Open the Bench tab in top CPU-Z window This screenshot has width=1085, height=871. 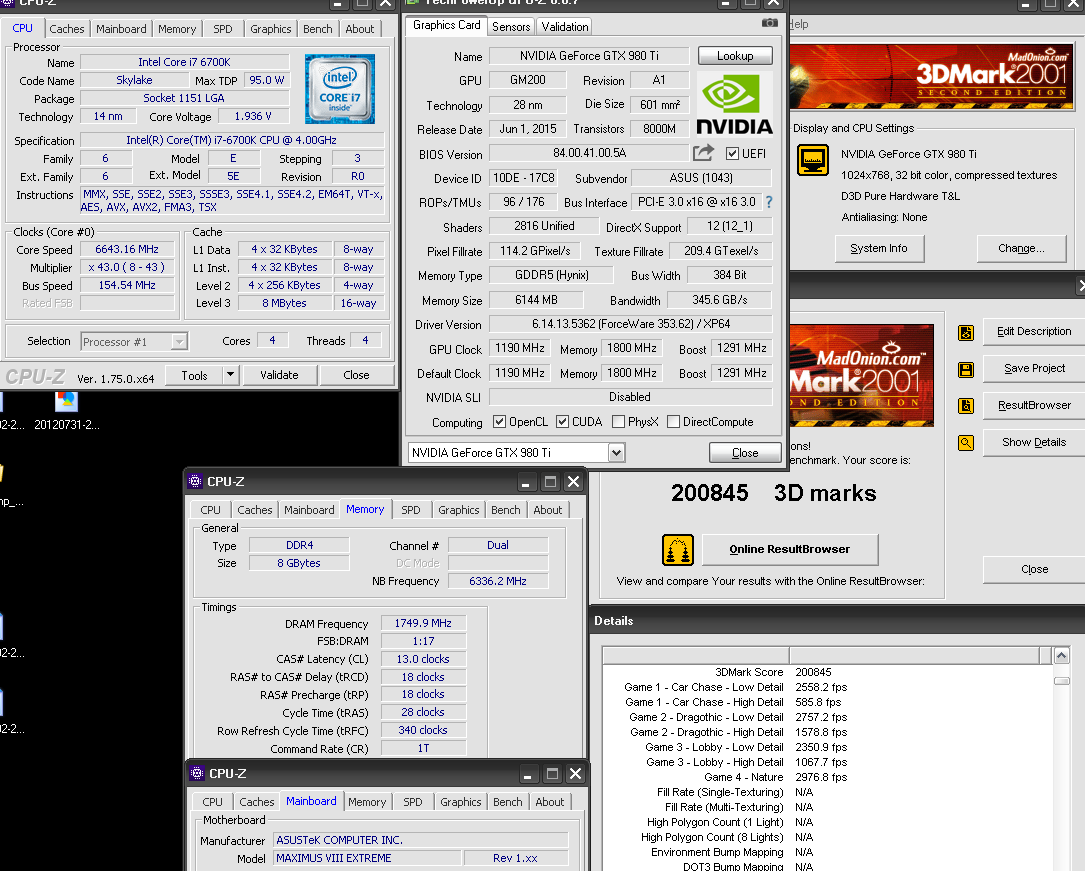click(318, 29)
